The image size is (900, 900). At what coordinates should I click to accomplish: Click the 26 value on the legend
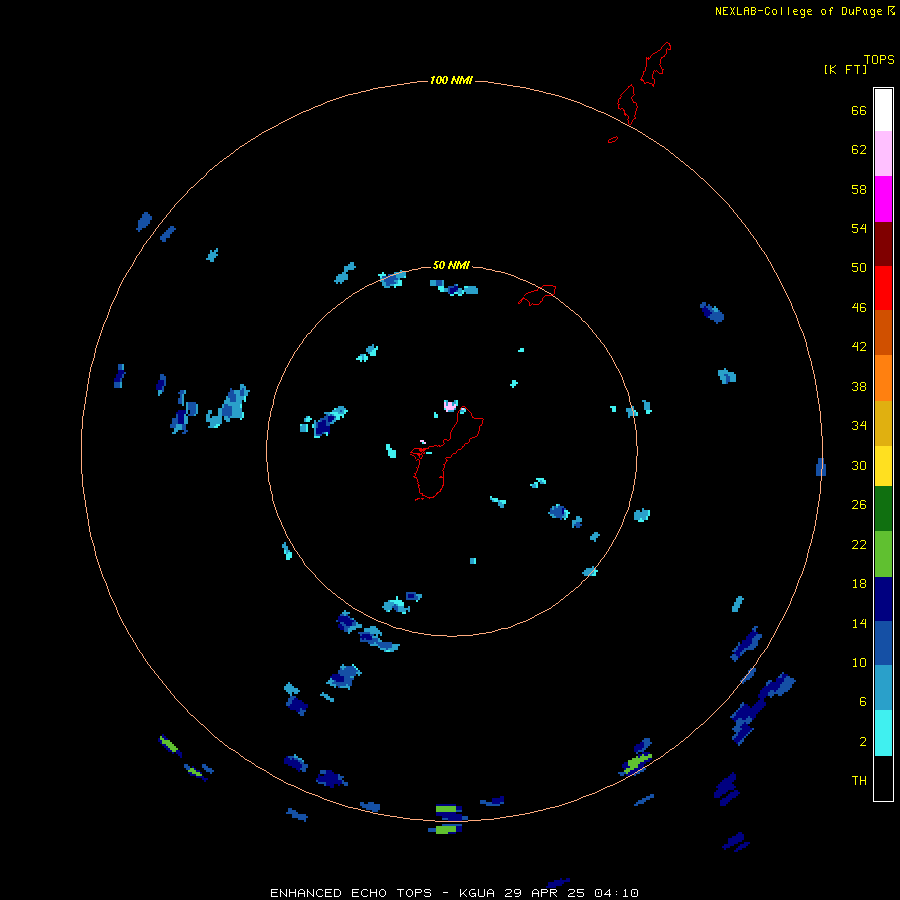(859, 505)
